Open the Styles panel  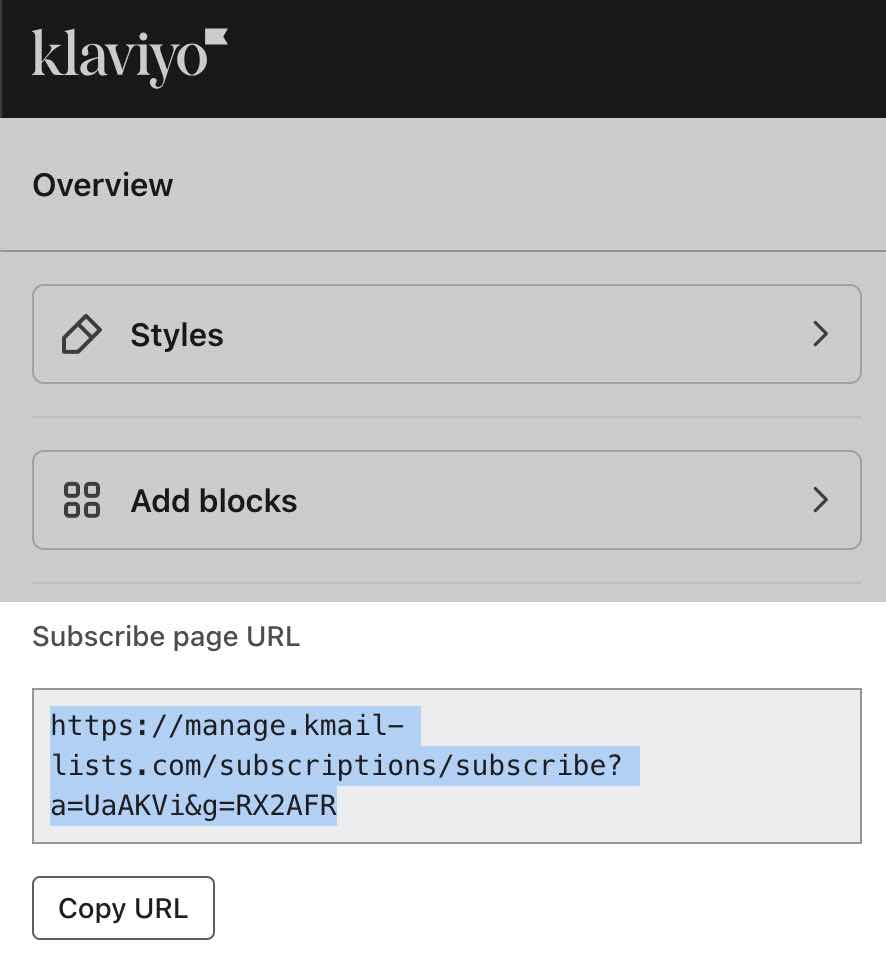[x=446, y=334]
